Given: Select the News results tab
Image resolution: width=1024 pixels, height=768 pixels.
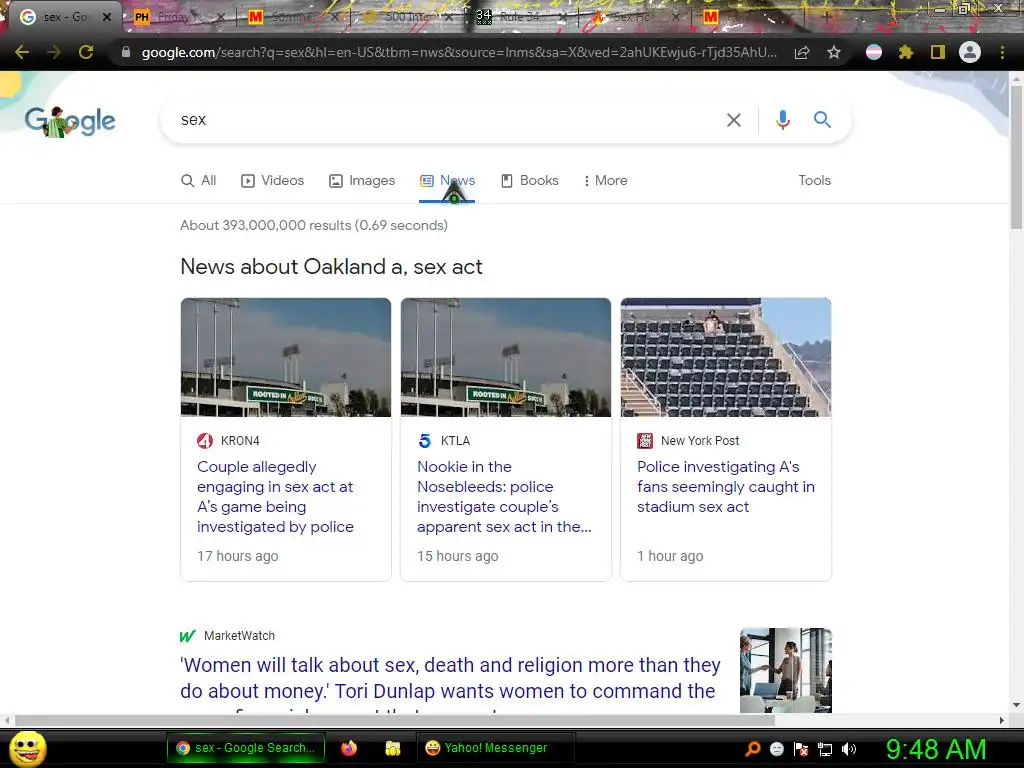Looking at the screenshot, I should [x=447, y=181].
